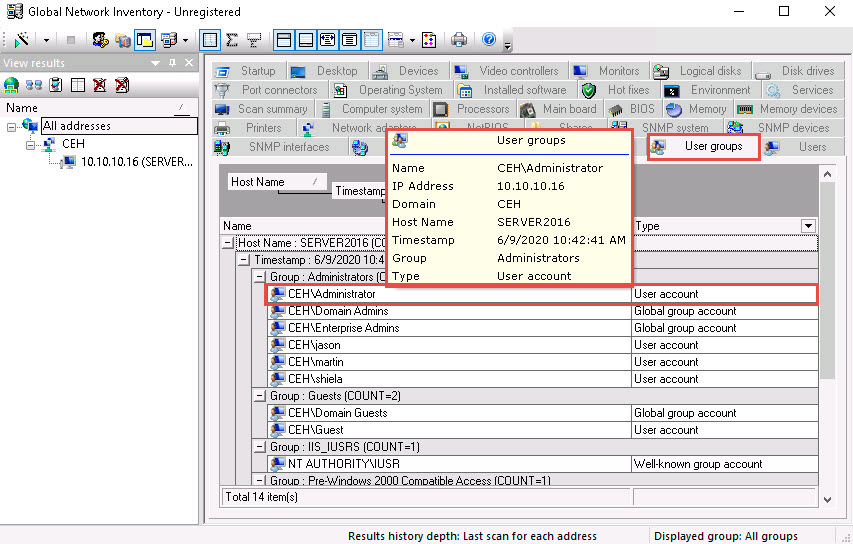Screen dimensions: 853x544
Task: Select the CEH\martin row
Action: coord(543,362)
